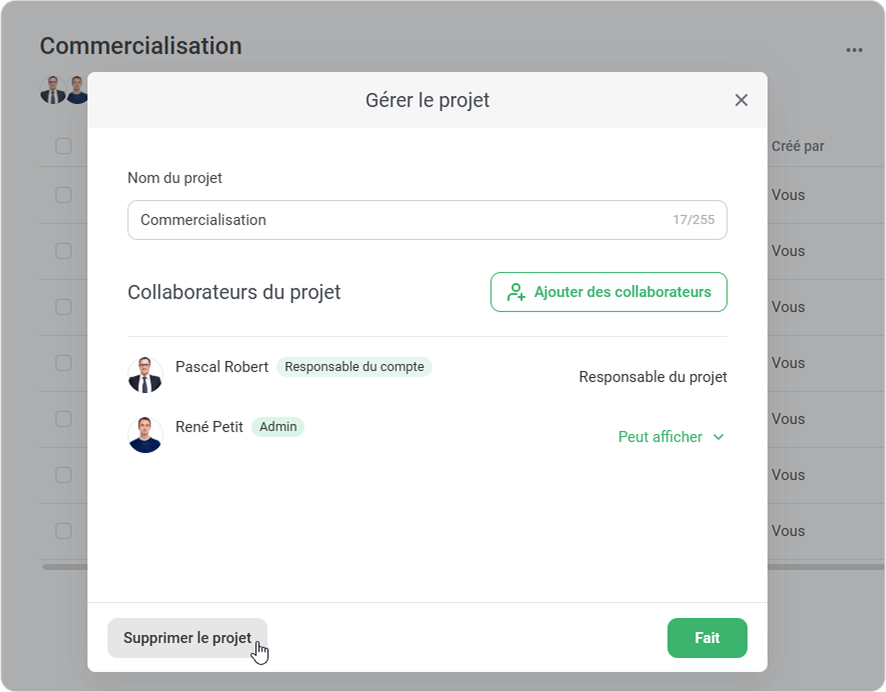Image resolution: width=886 pixels, height=692 pixels.
Task: Click the Admin badge beside René Petit
Action: pyautogui.click(x=278, y=427)
